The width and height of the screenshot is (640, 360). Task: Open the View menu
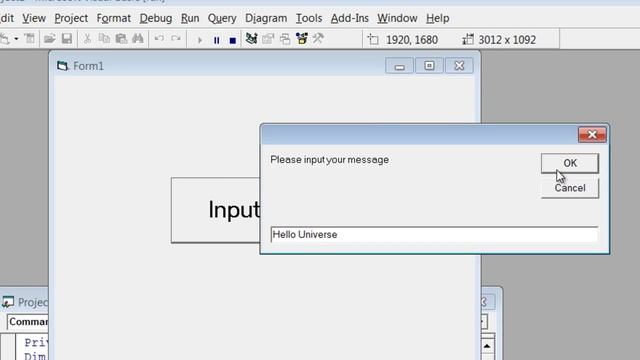34,18
